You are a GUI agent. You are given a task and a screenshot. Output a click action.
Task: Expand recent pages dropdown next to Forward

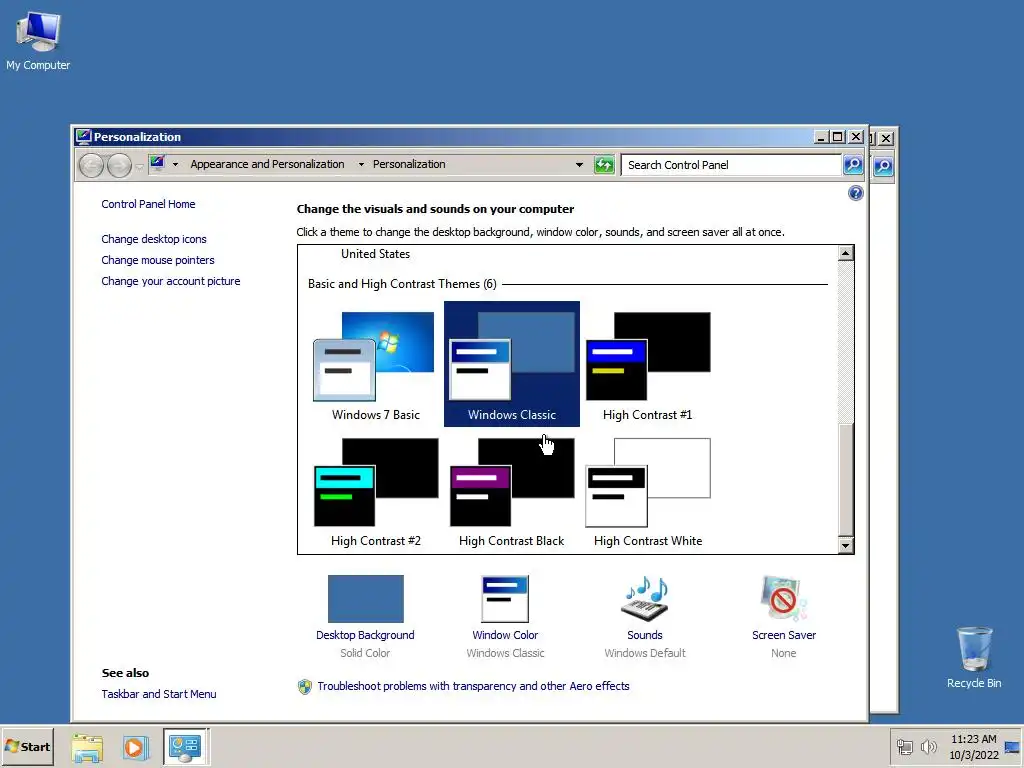pyautogui.click(x=139, y=167)
